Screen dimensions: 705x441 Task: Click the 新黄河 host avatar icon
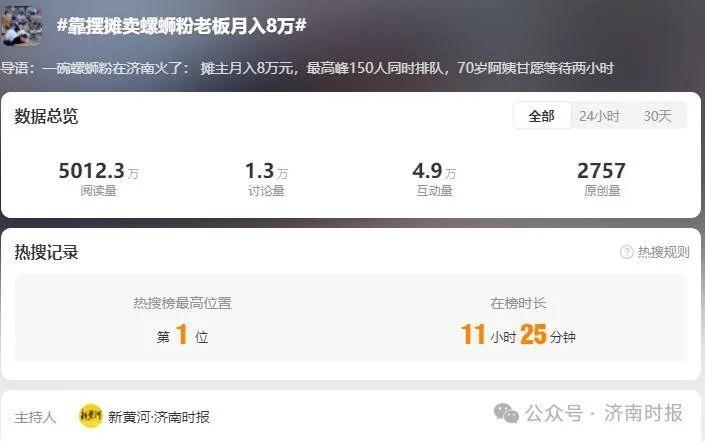click(91, 416)
